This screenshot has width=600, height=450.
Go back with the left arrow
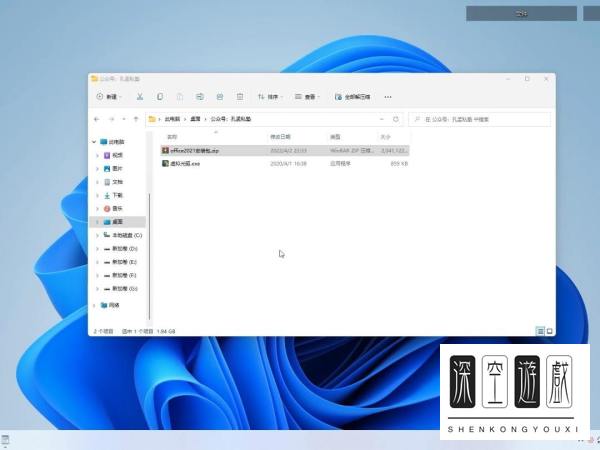point(96,119)
